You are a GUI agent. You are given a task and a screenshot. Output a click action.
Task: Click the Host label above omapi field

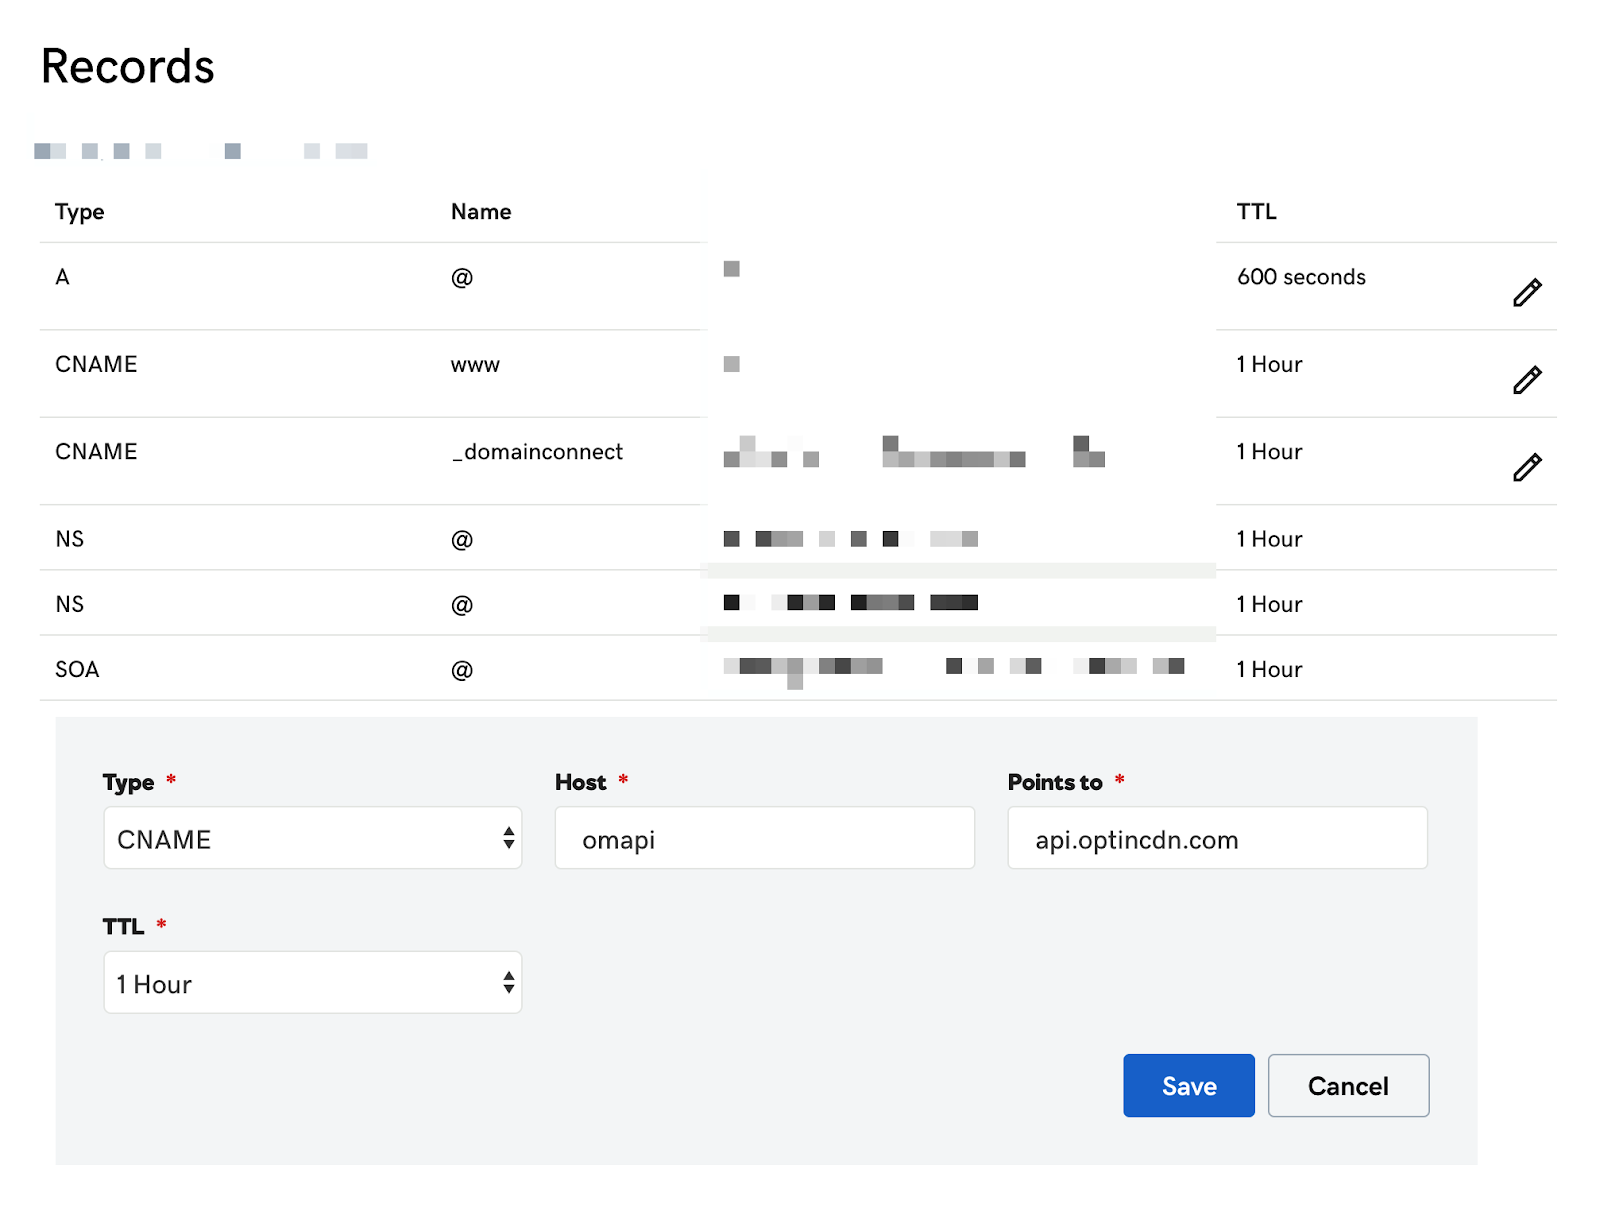tap(581, 782)
